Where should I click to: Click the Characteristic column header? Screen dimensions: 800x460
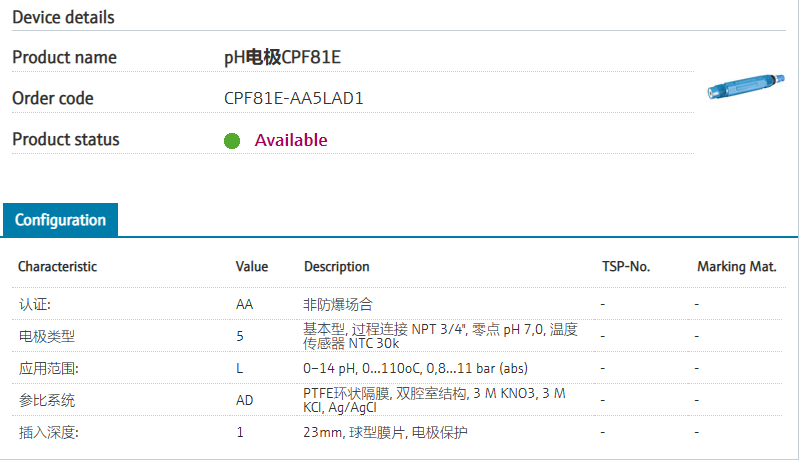58,267
